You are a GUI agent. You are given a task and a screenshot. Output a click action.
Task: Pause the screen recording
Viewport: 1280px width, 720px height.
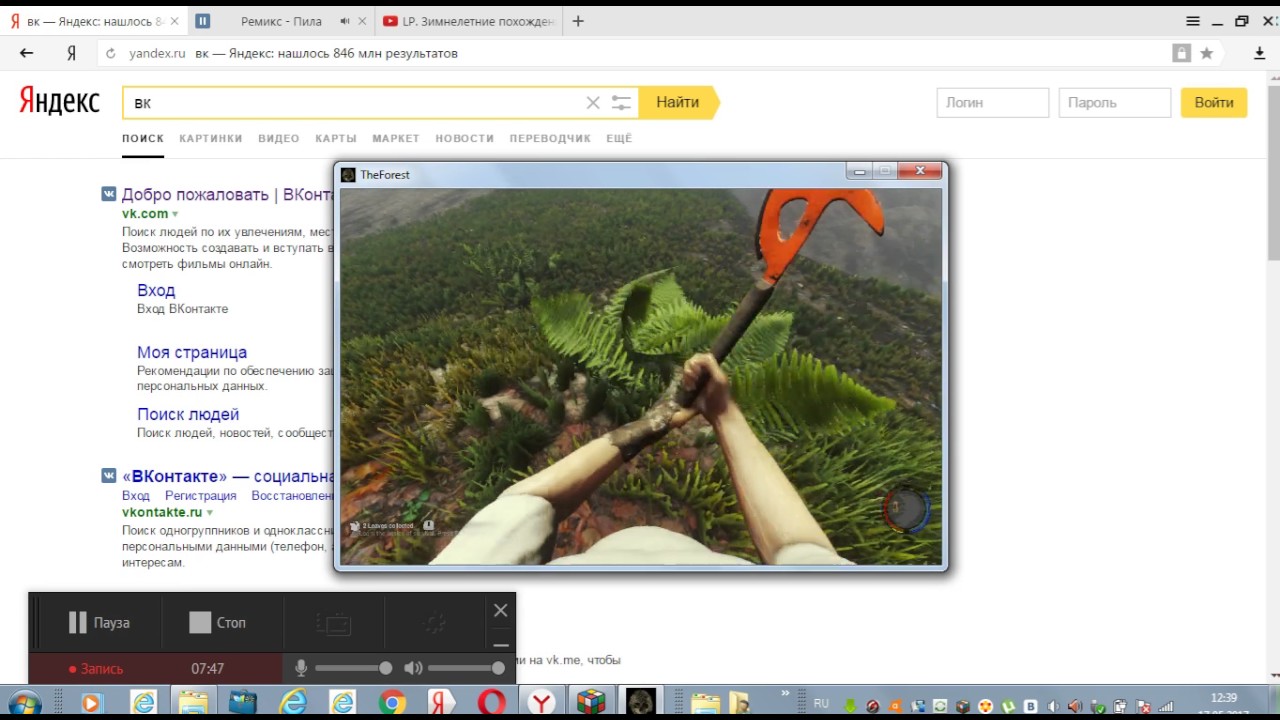[99, 623]
